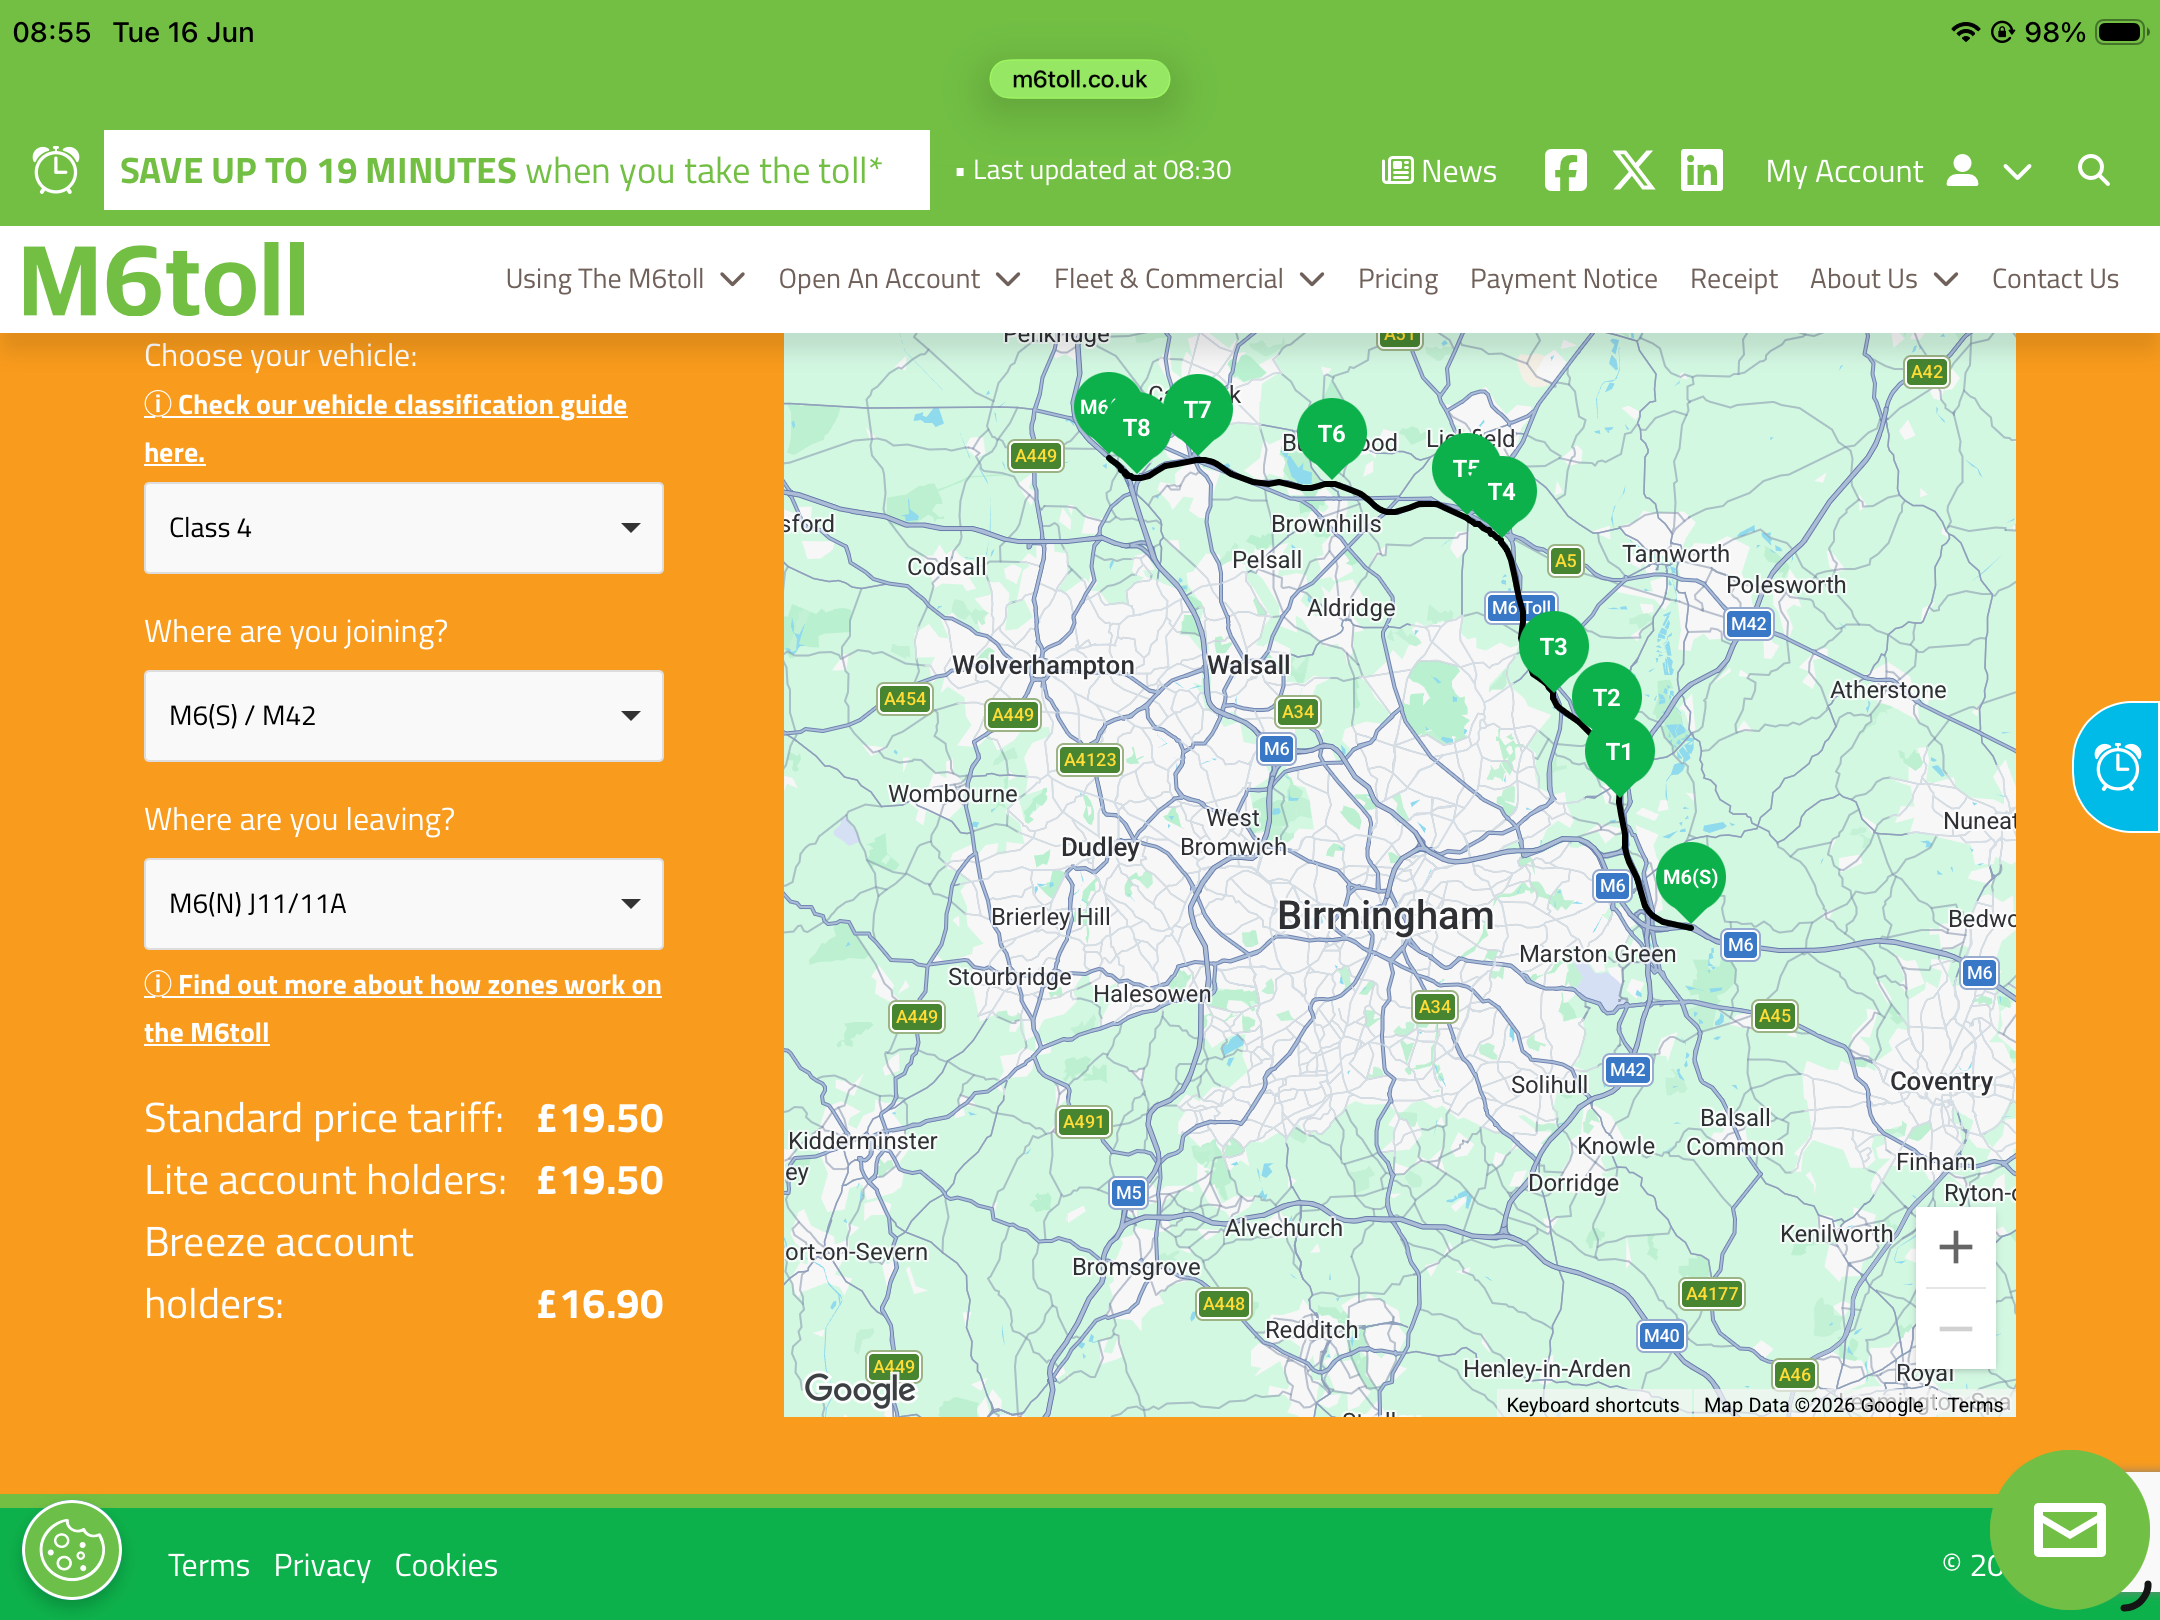The image size is (2160, 1620).
Task: Open the leaving junction dropdown
Action: click(404, 904)
